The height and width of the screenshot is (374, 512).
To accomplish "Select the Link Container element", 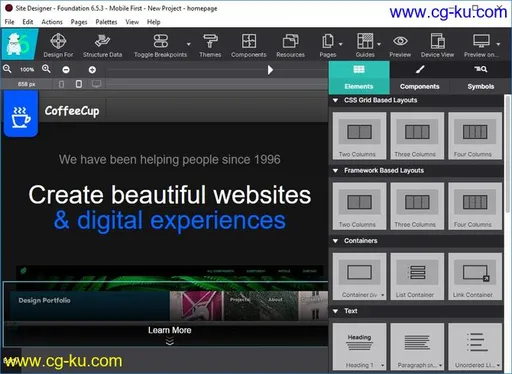I will click(475, 276).
